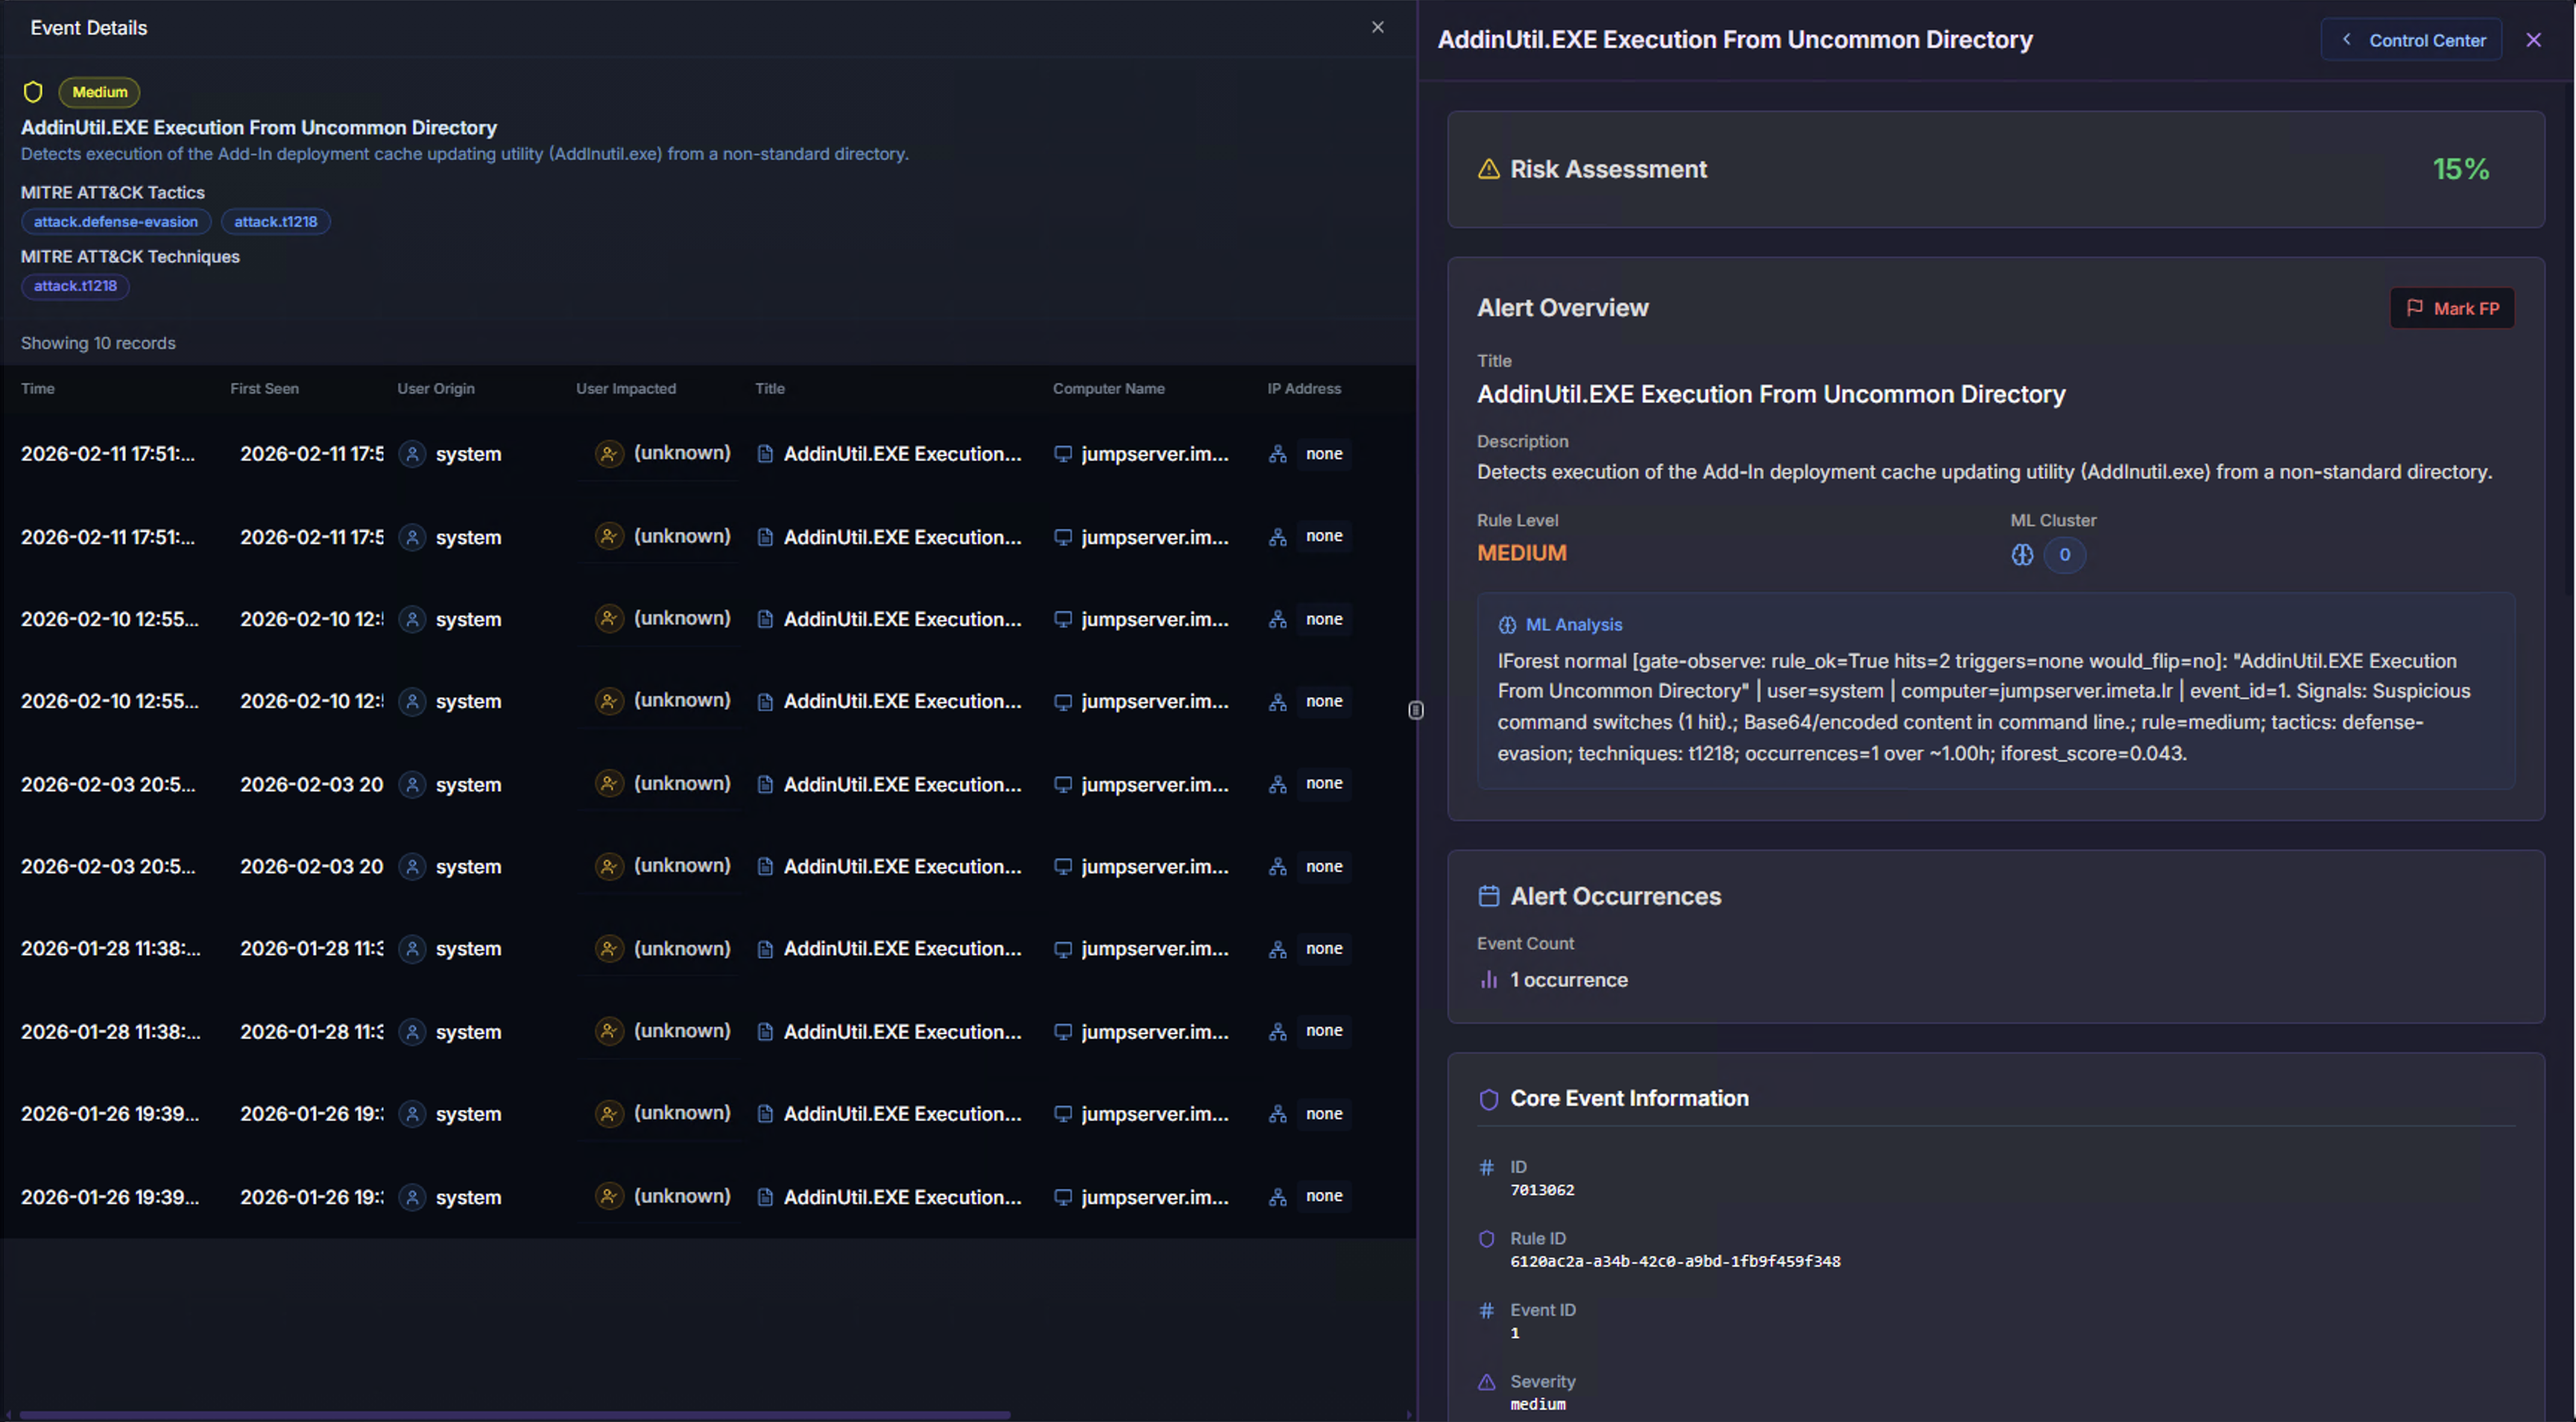2576x1422 pixels.
Task: Click the warning triangle beside Risk Assessment
Action: click(1489, 168)
